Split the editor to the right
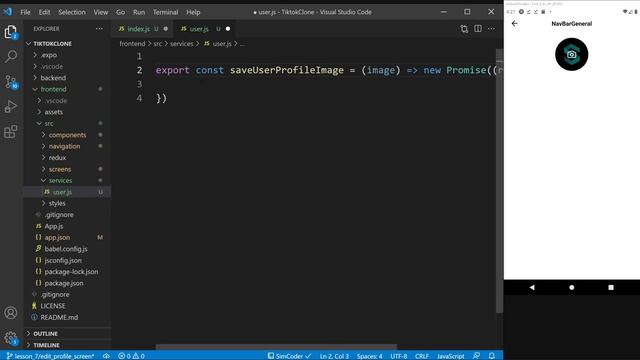This screenshot has height=360, width=640. point(478,29)
